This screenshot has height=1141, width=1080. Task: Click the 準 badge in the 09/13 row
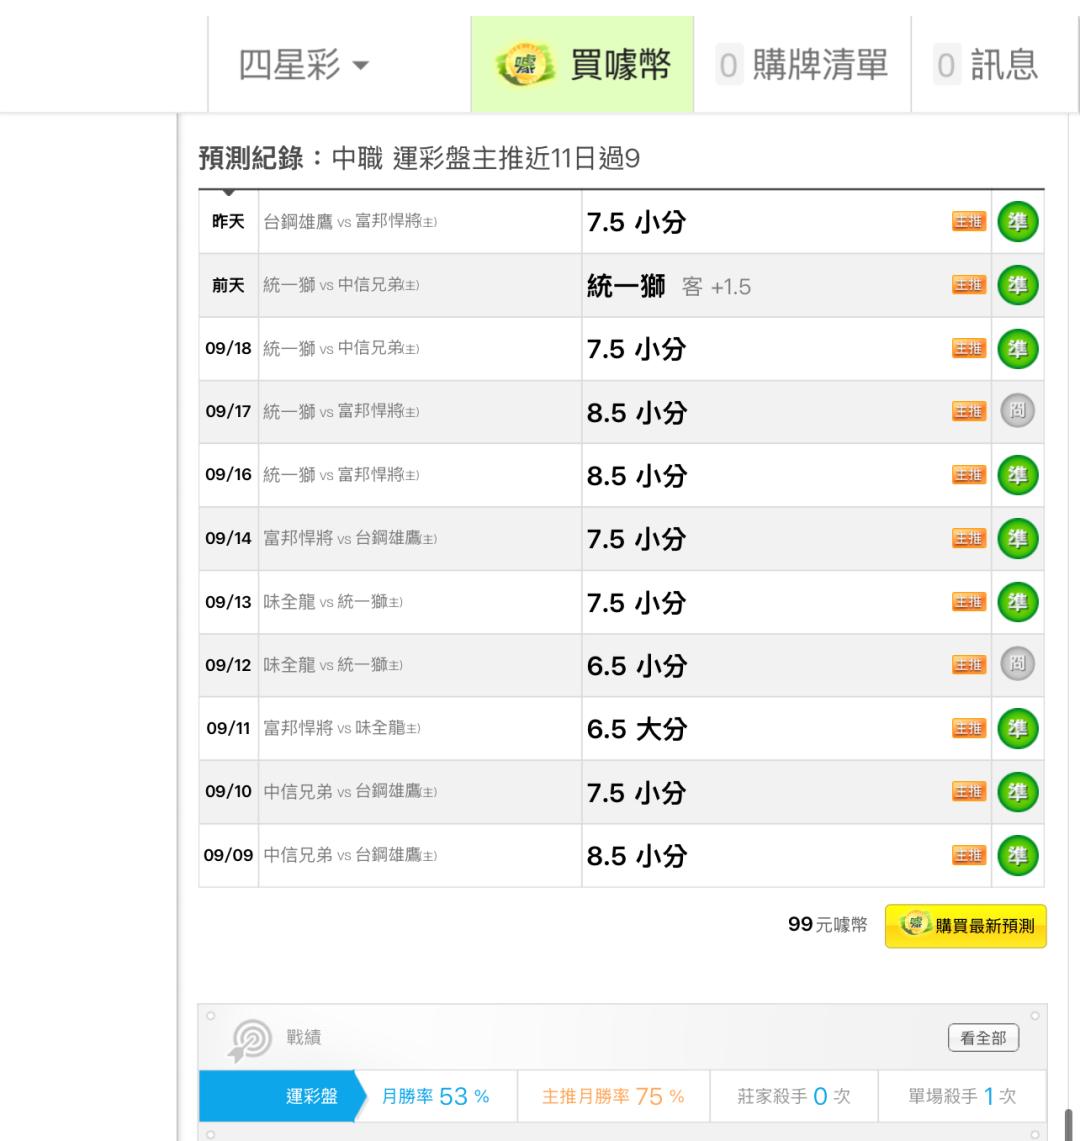pyautogui.click(x=1017, y=602)
